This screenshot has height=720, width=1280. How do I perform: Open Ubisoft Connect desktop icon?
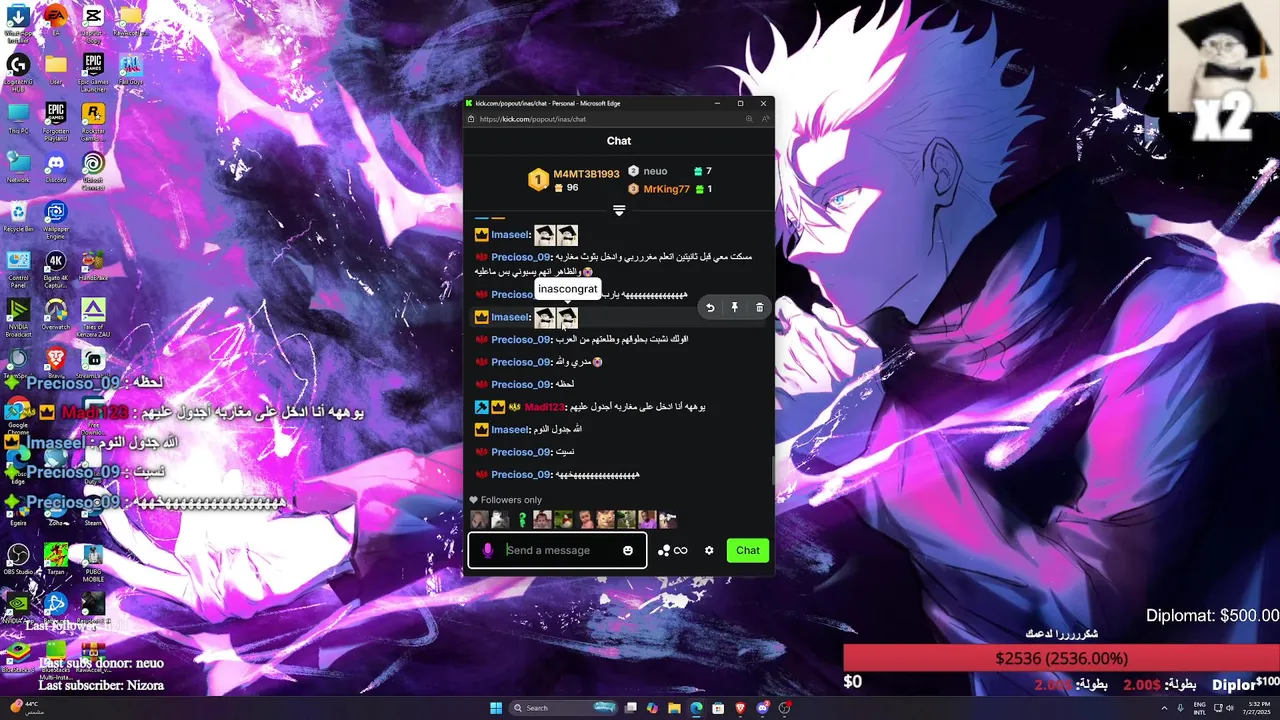pos(93,169)
